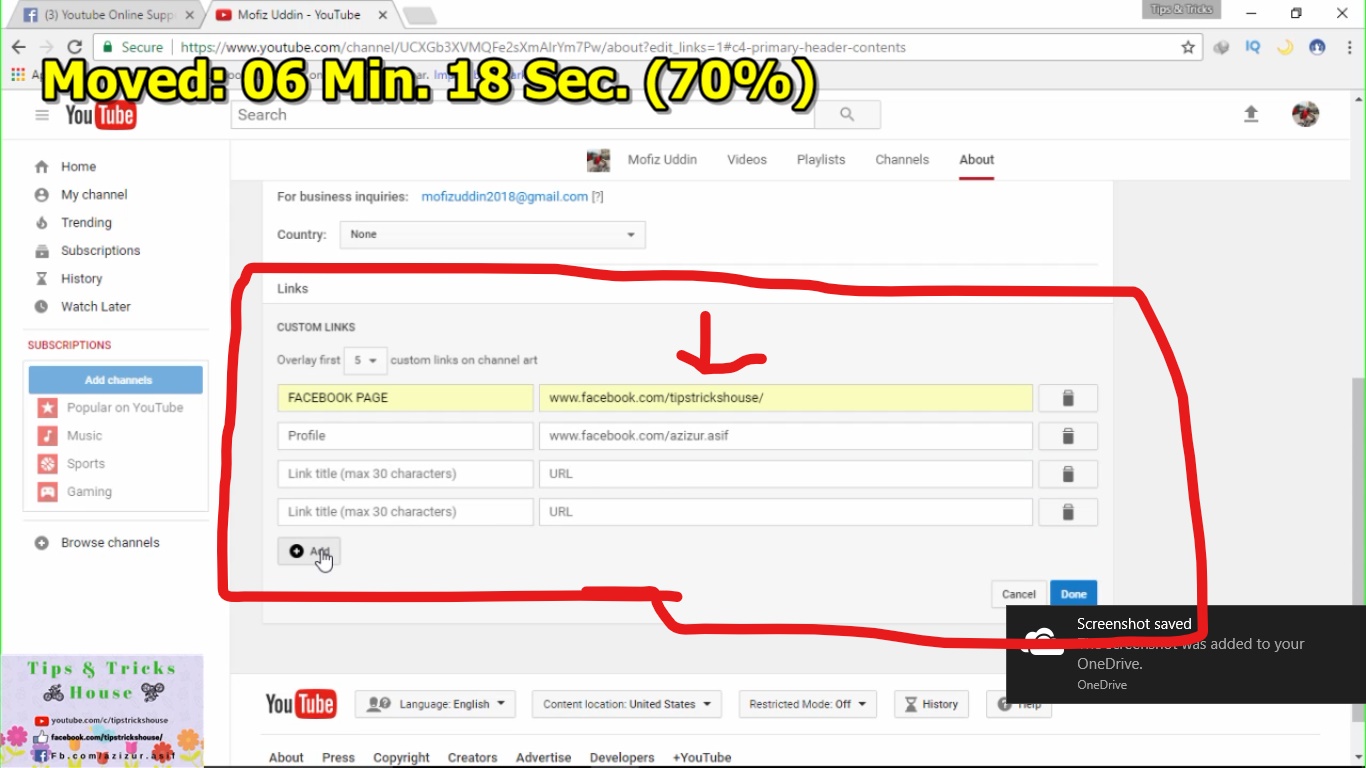
Task: Close the Mofiz Uddin browser tab
Action: 382,15
